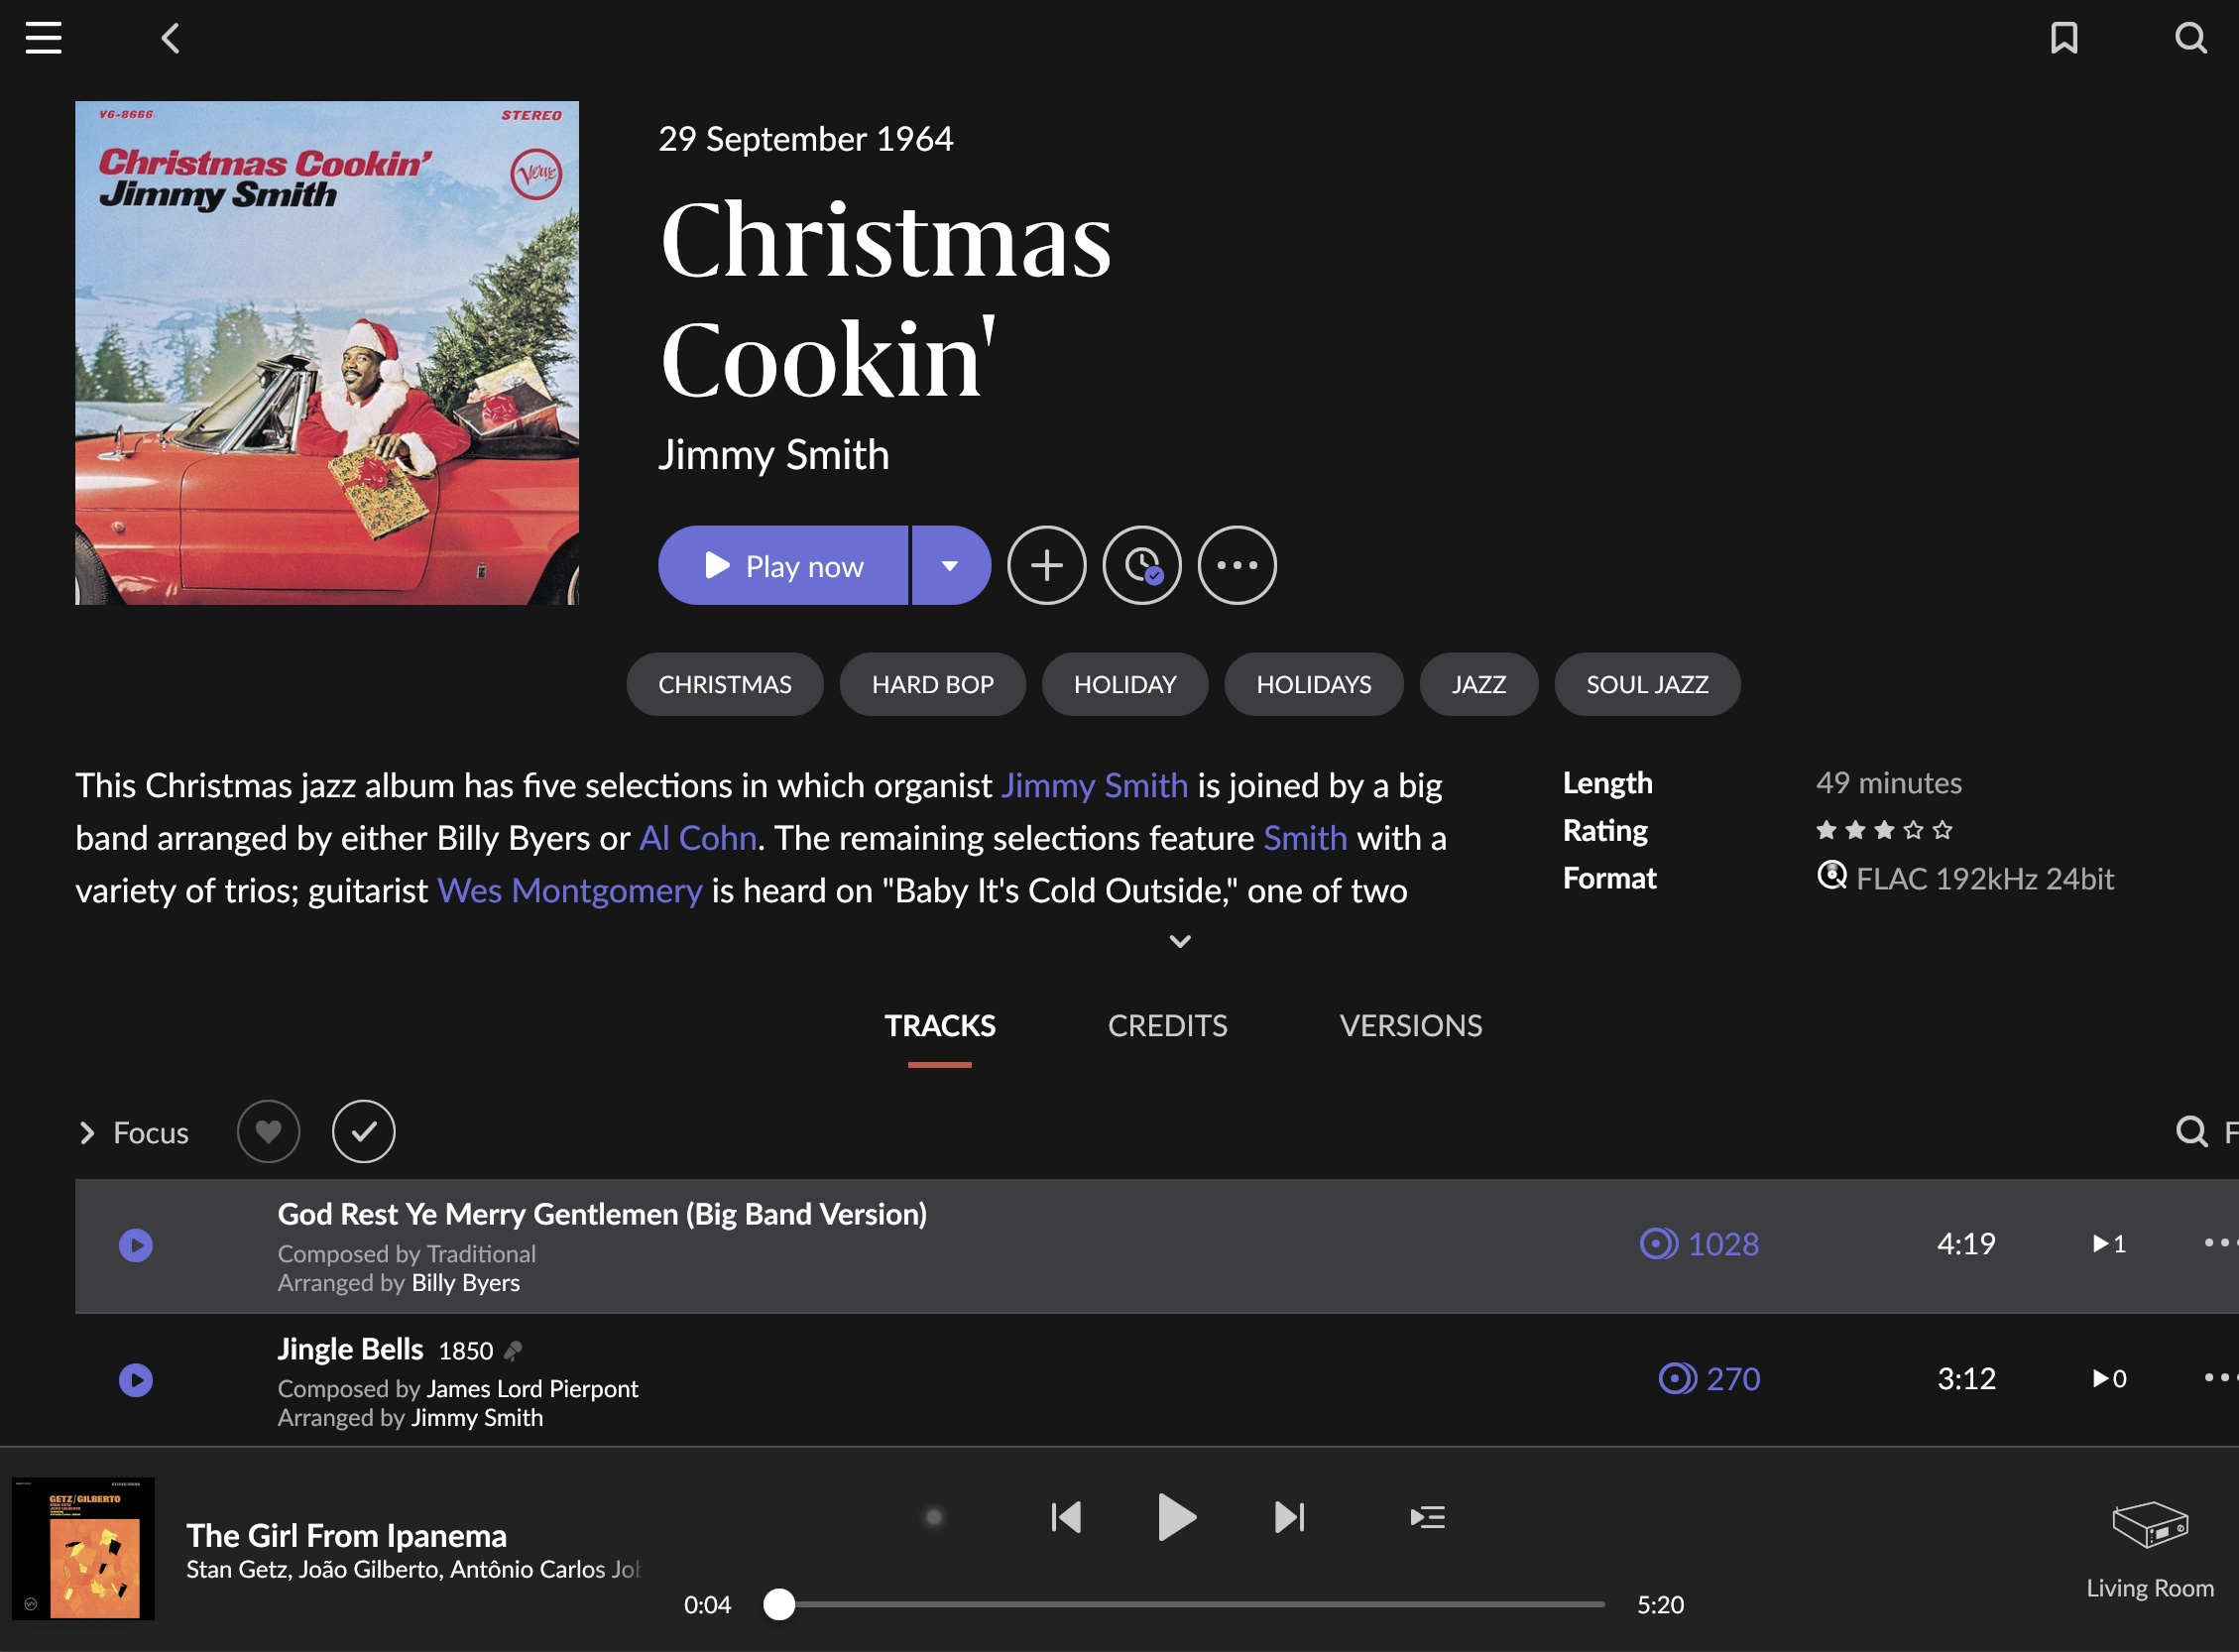
Task: Click the playback progress seek slider
Action: pos(1190,1605)
